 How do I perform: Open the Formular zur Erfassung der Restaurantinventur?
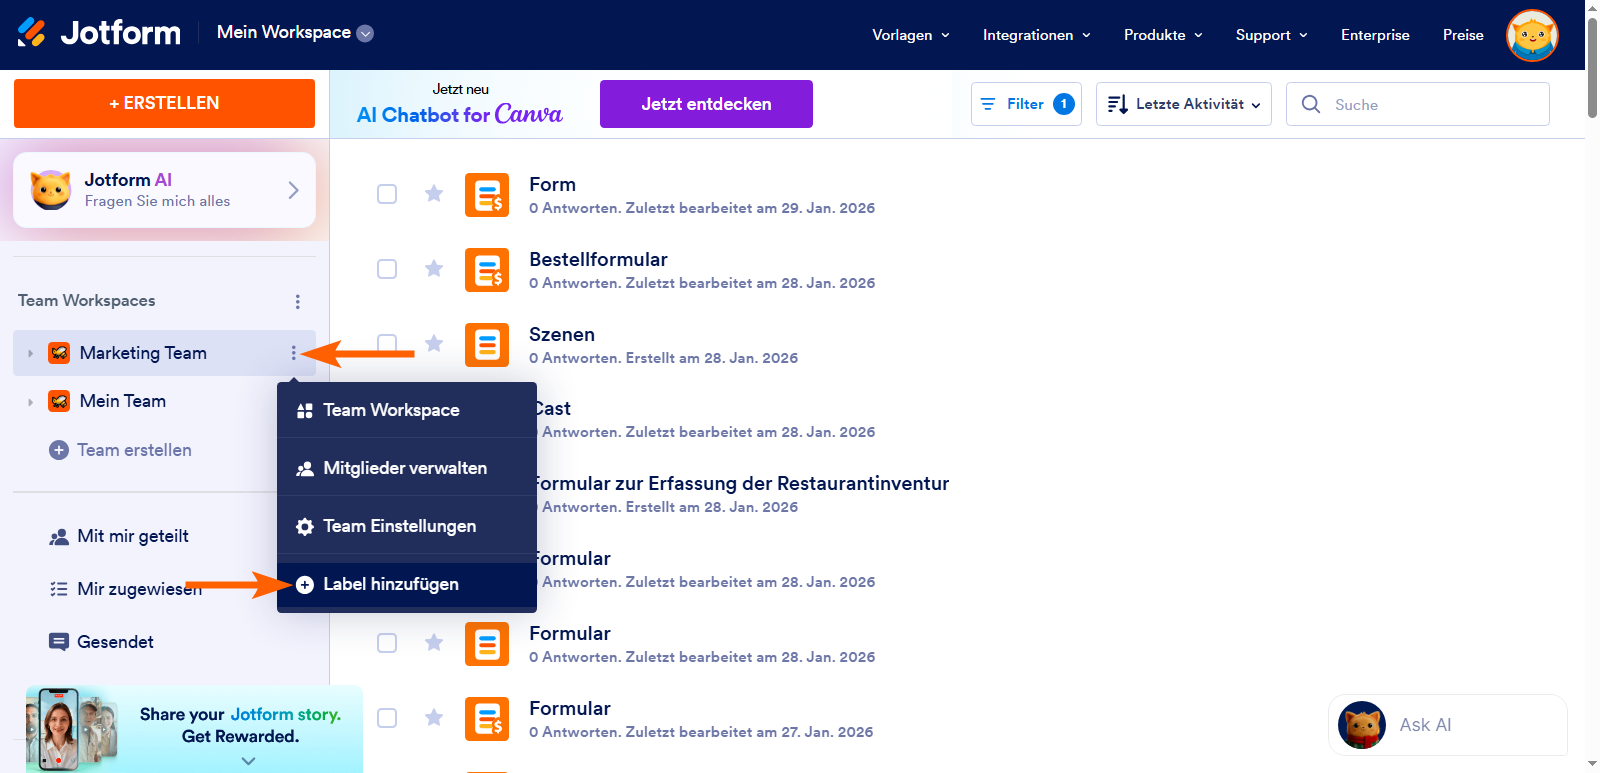(x=741, y=484)
